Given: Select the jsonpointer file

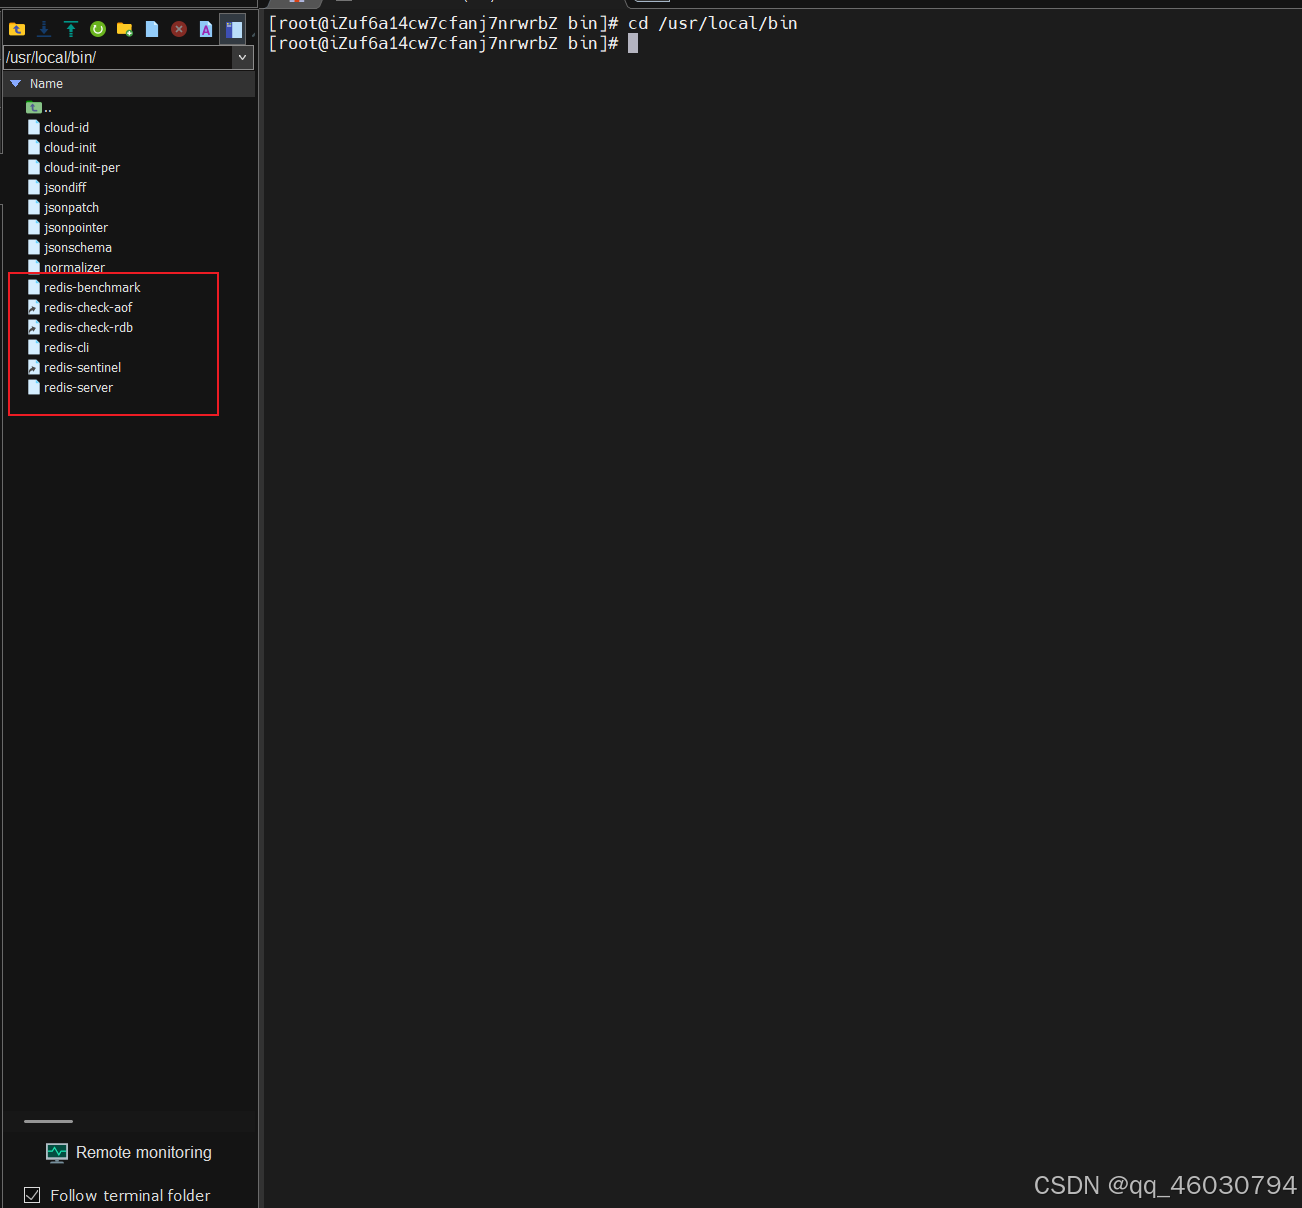Looking at the screenshot, I should tap(75, 227).
